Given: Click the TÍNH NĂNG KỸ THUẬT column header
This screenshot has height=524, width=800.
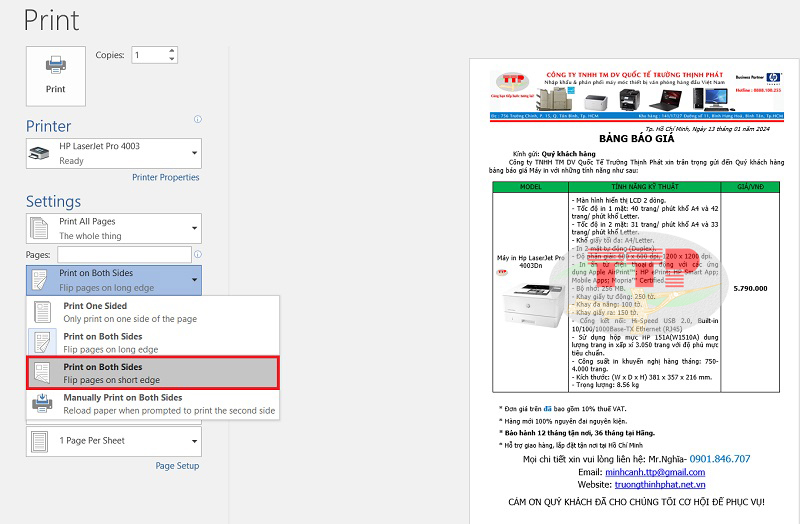Looking at the screenshot, I should click(645, 187).
